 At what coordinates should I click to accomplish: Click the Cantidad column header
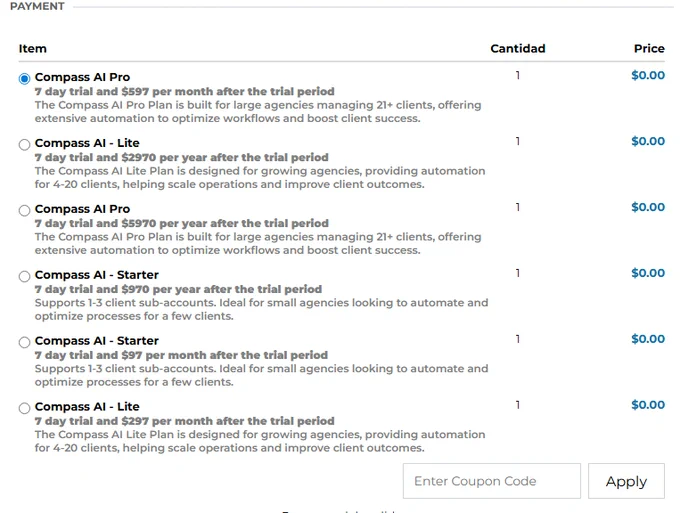click(x=518, y=49)
